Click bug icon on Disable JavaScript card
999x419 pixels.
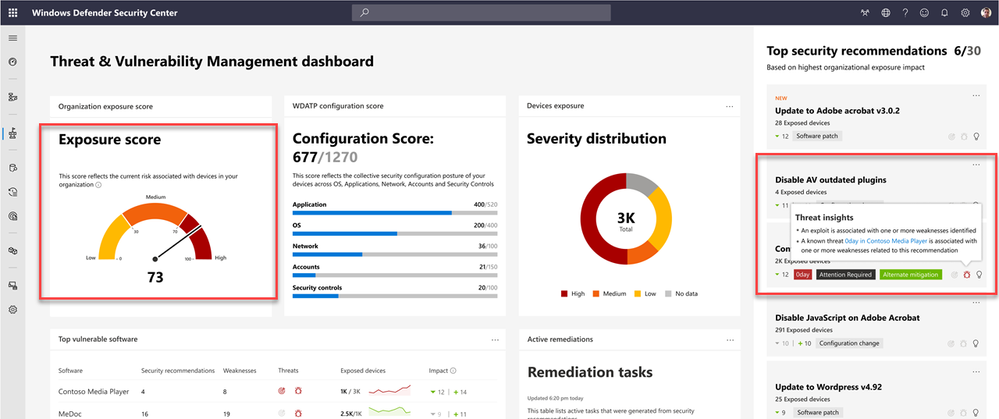point(965,343)
